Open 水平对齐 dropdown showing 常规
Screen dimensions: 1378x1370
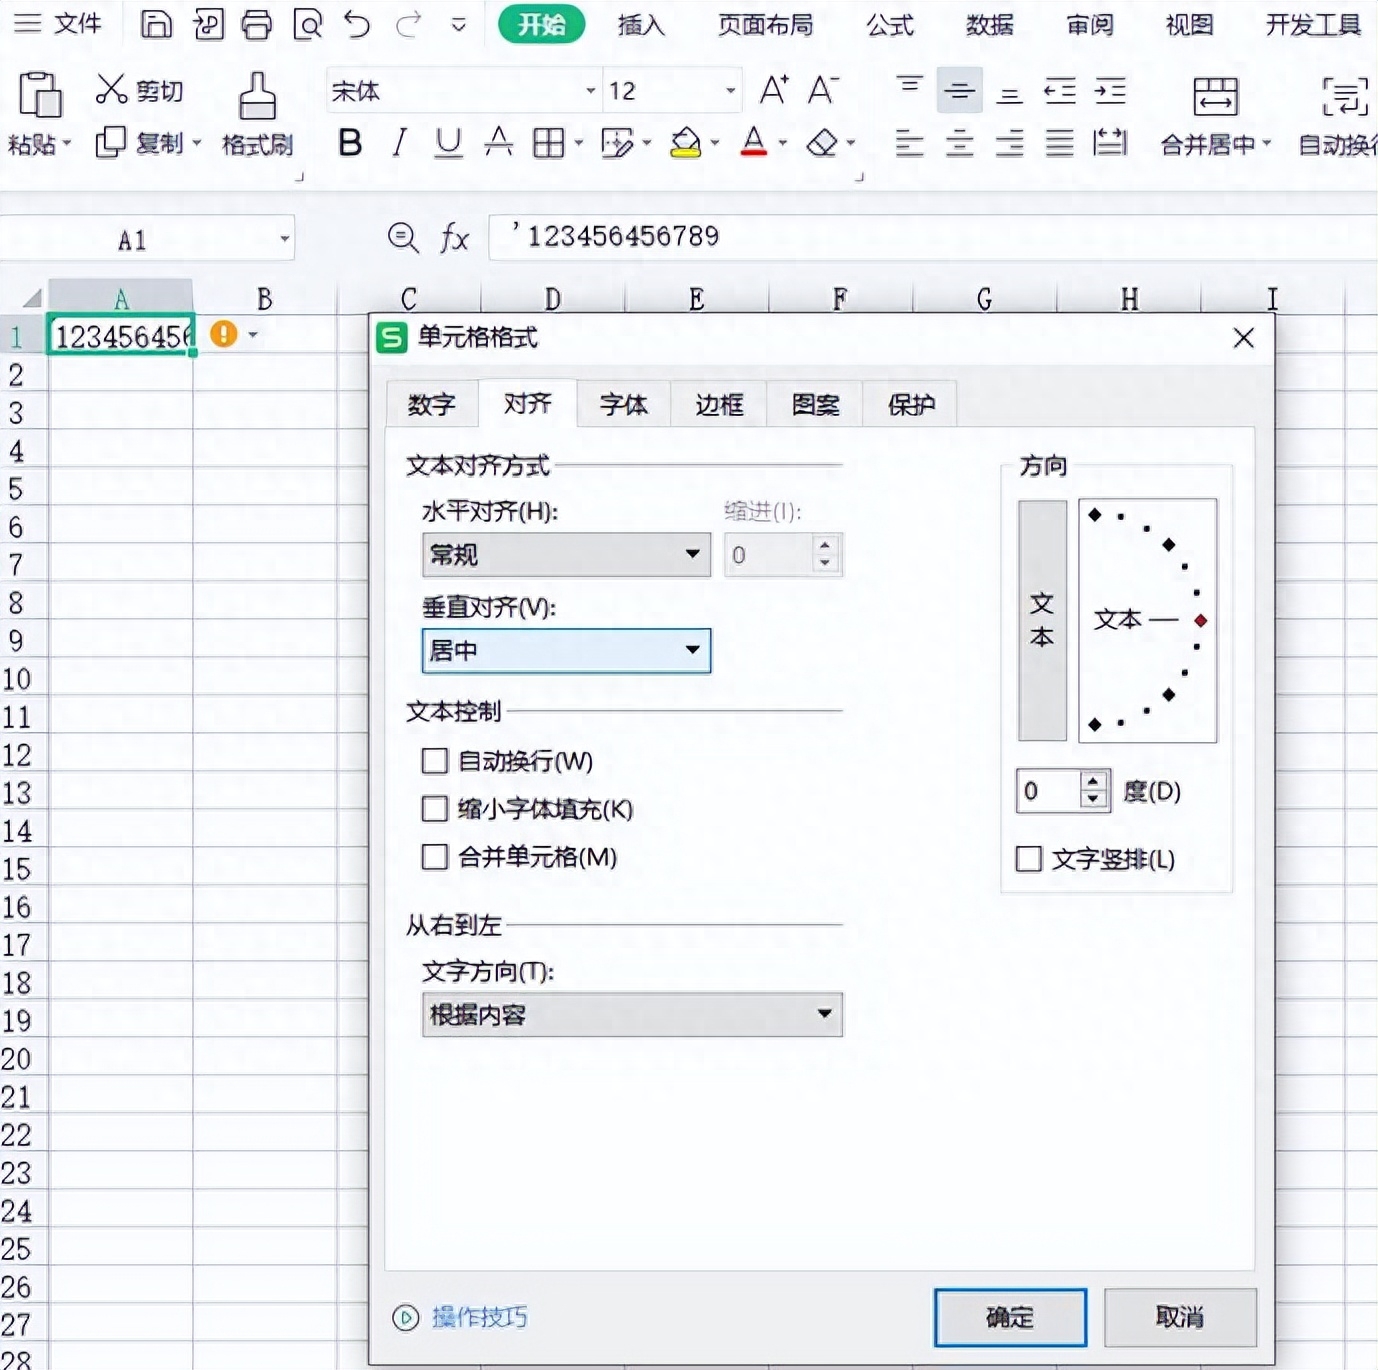pyautogui.click(x=566, y=554)
